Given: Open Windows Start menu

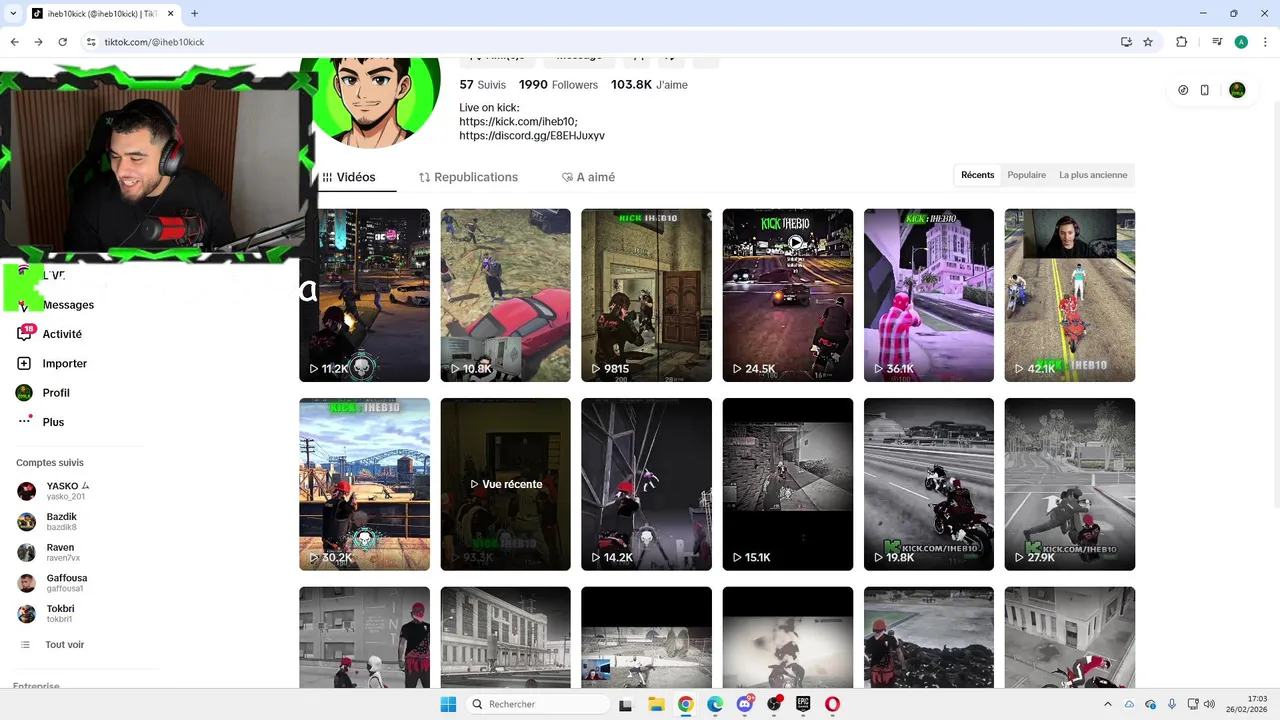Looking at the screenshot, I should coord(448,704).
